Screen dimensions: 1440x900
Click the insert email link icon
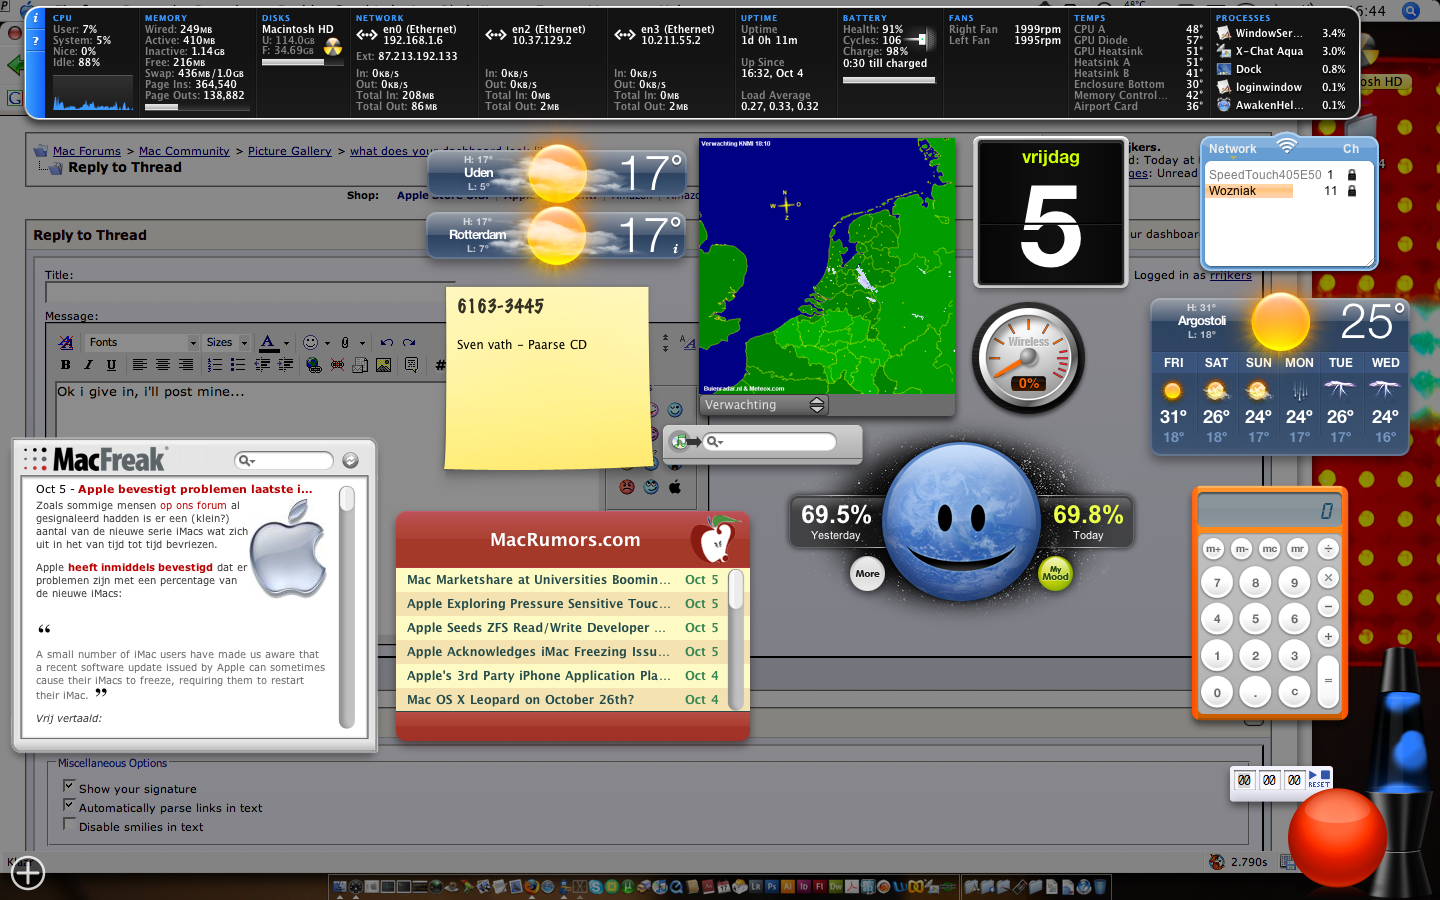pos(360,365)
